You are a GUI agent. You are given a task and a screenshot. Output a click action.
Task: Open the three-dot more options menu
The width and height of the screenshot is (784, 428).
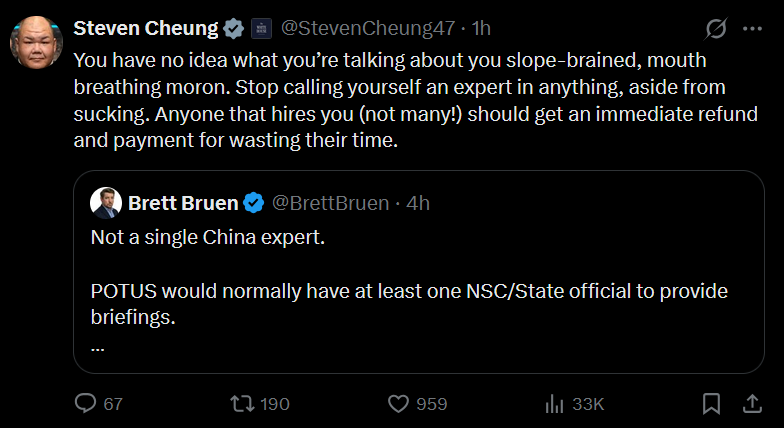pos(752,29)
